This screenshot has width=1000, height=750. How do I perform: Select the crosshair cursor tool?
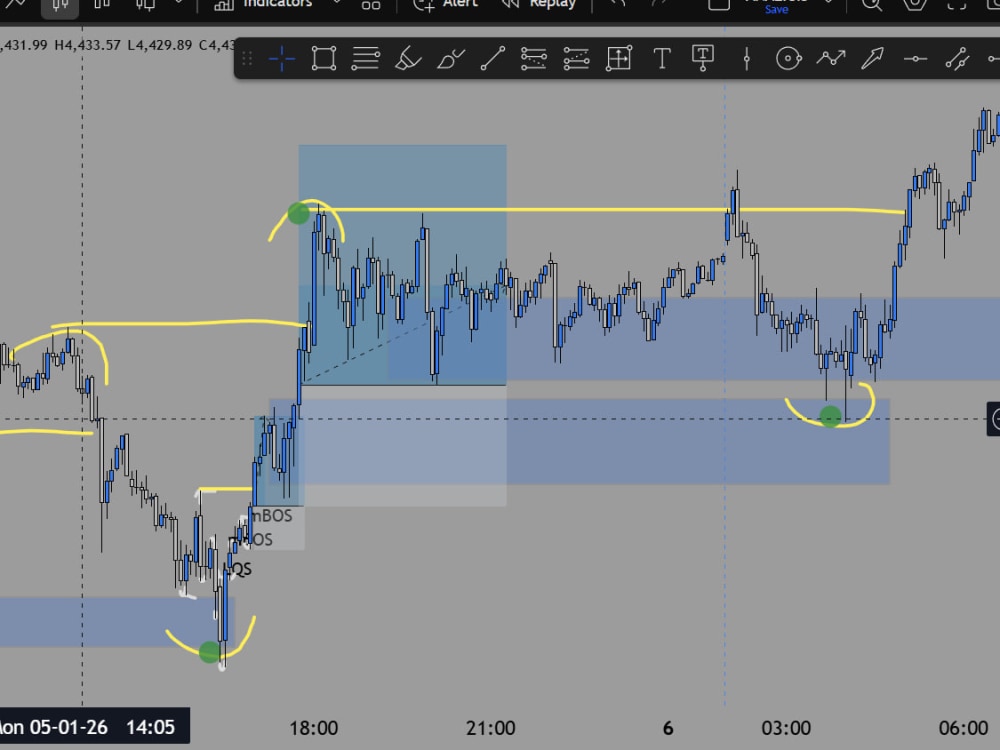281,59
